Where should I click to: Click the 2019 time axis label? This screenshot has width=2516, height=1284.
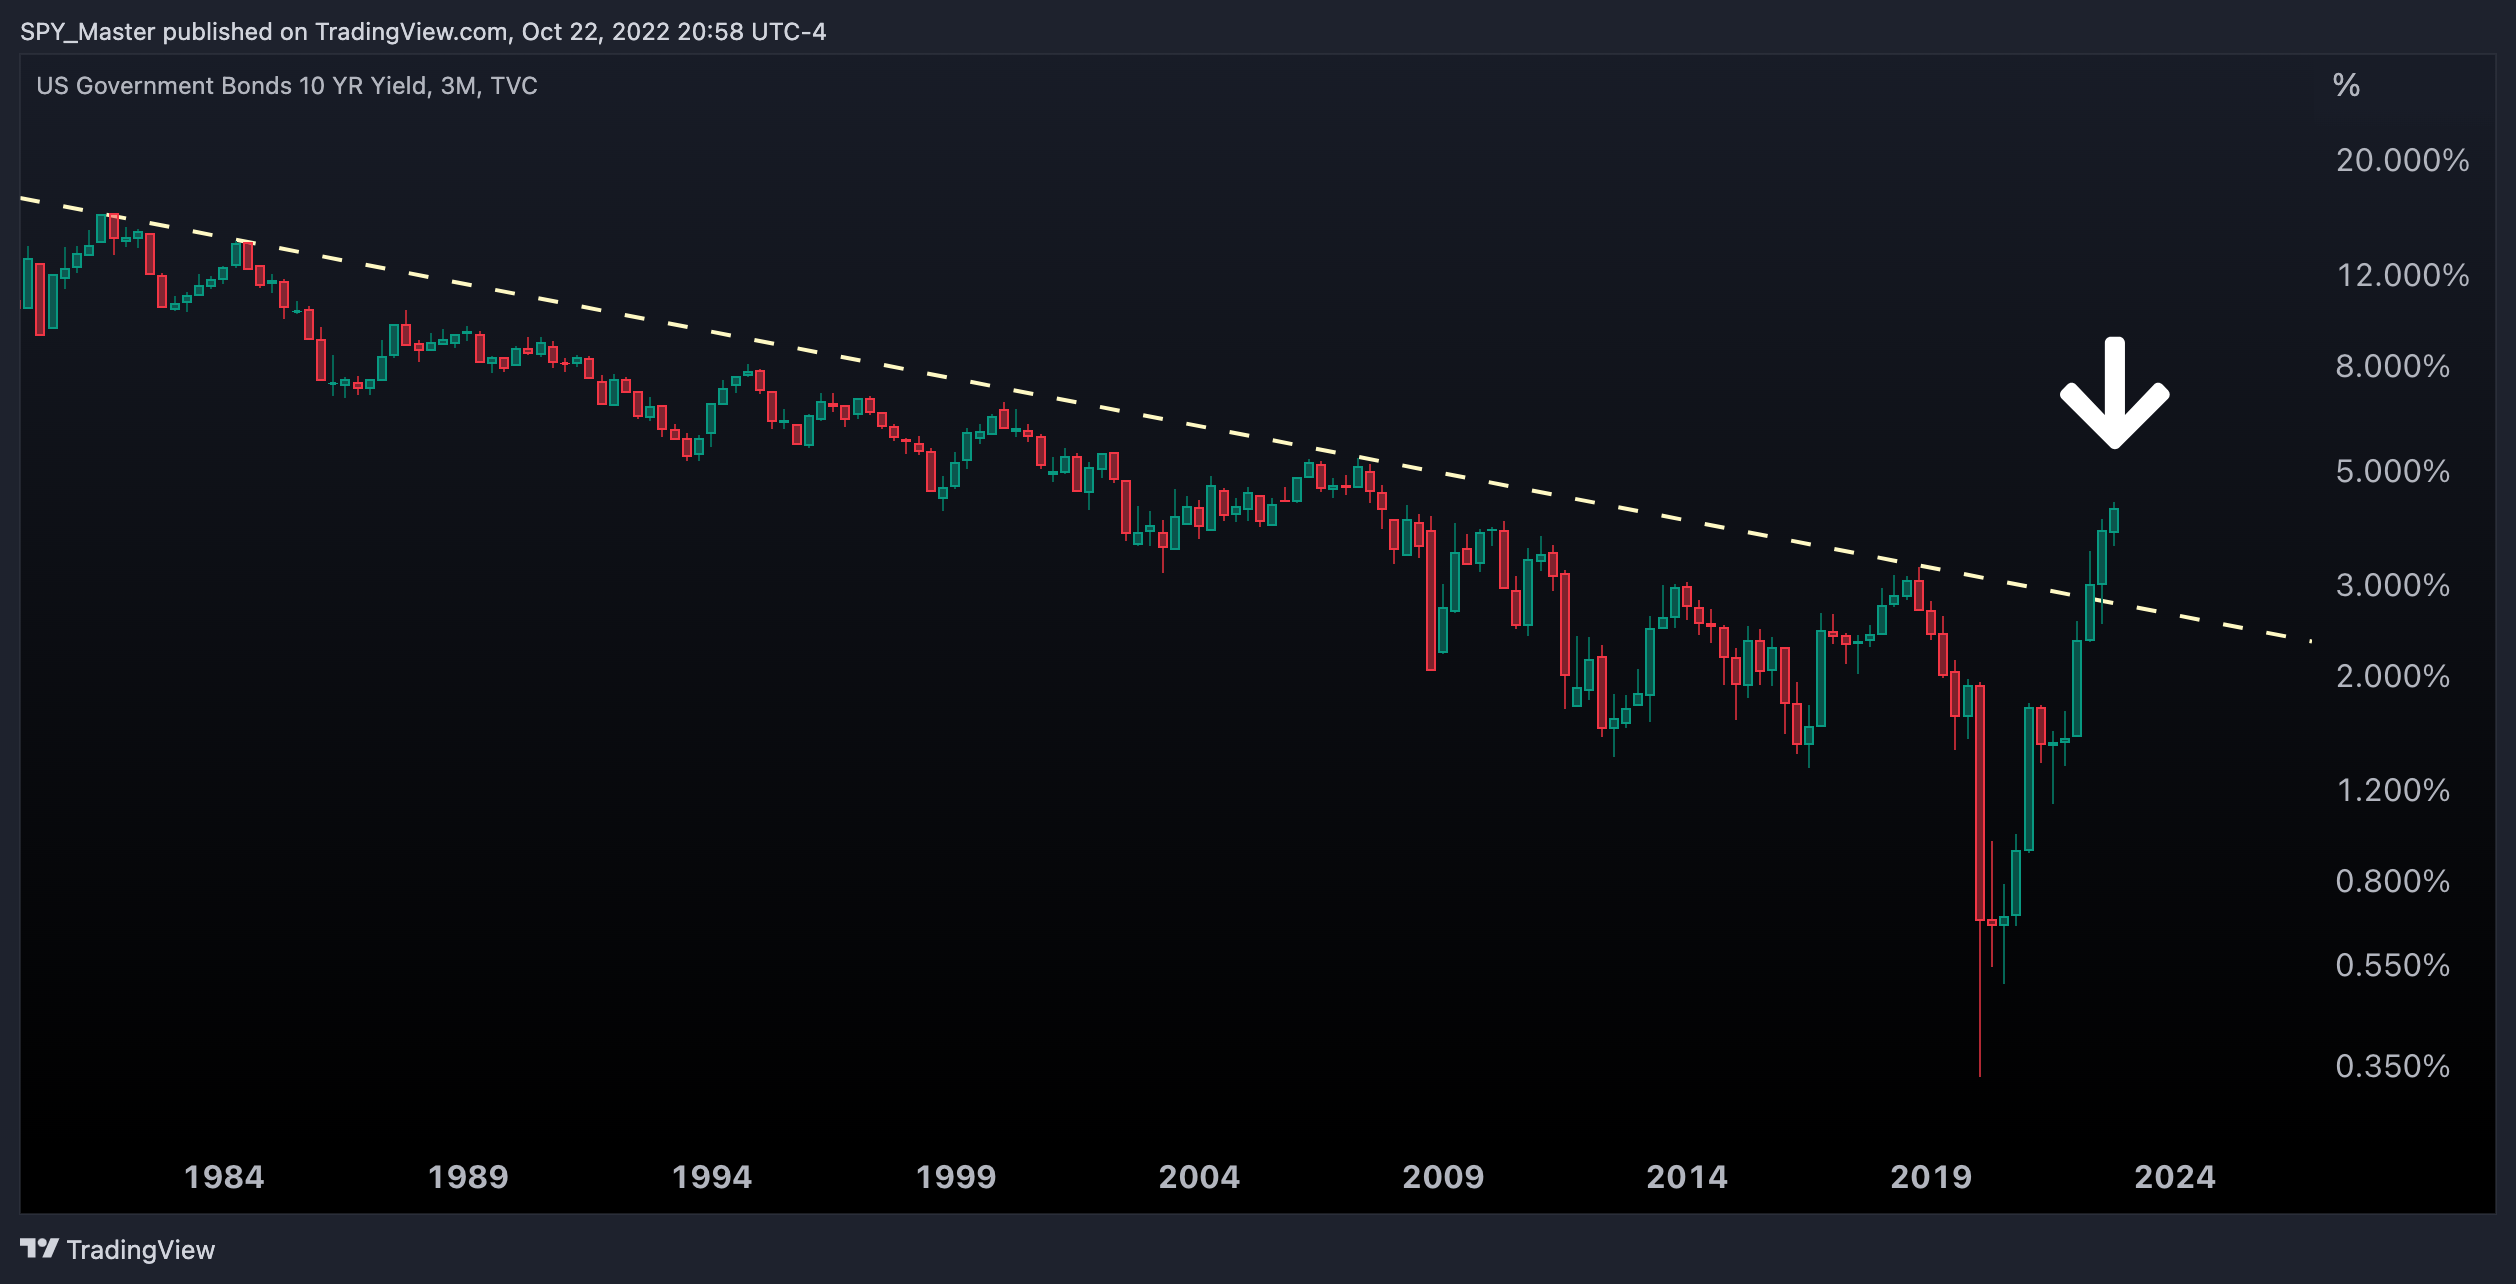tap(1931, 1177)
